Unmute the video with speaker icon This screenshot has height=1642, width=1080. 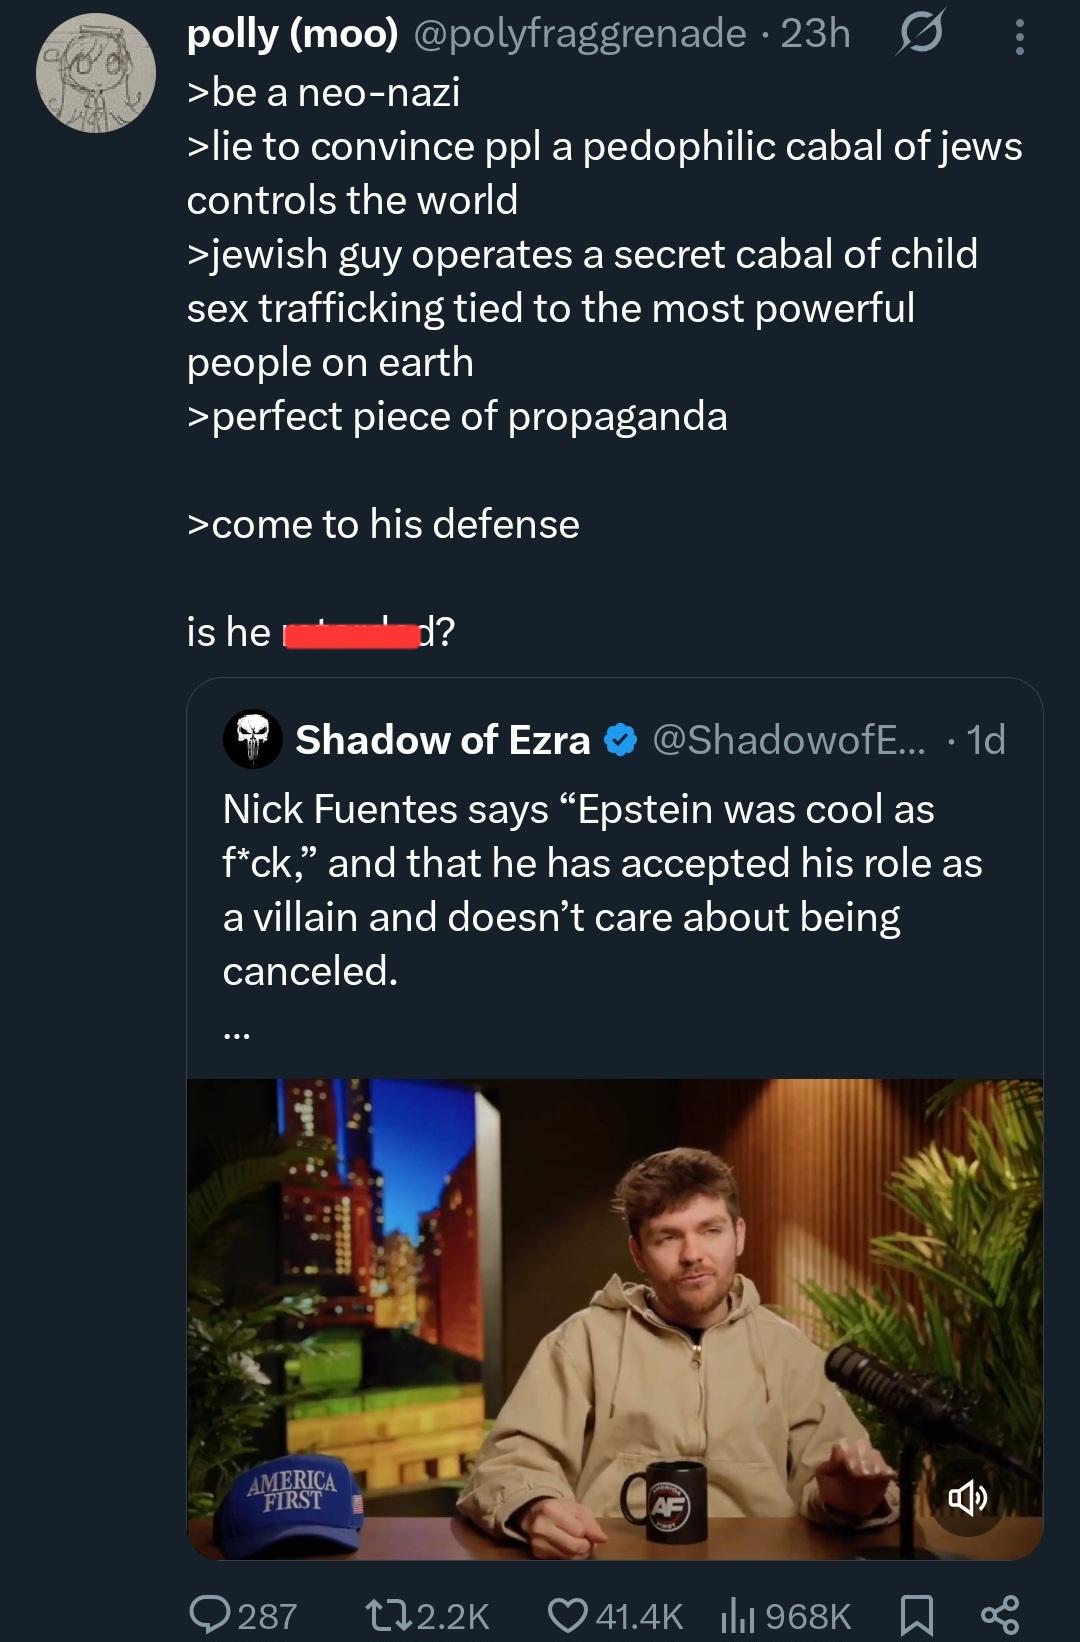tap(967, 1497)
